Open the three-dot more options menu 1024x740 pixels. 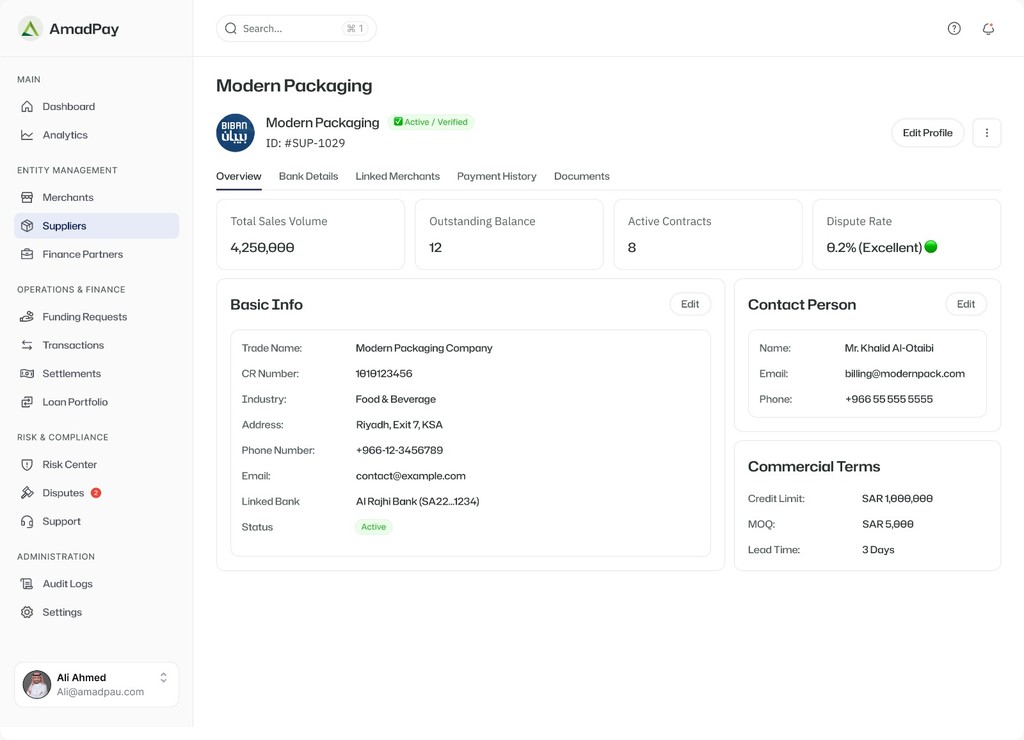(x=986, y=133)
